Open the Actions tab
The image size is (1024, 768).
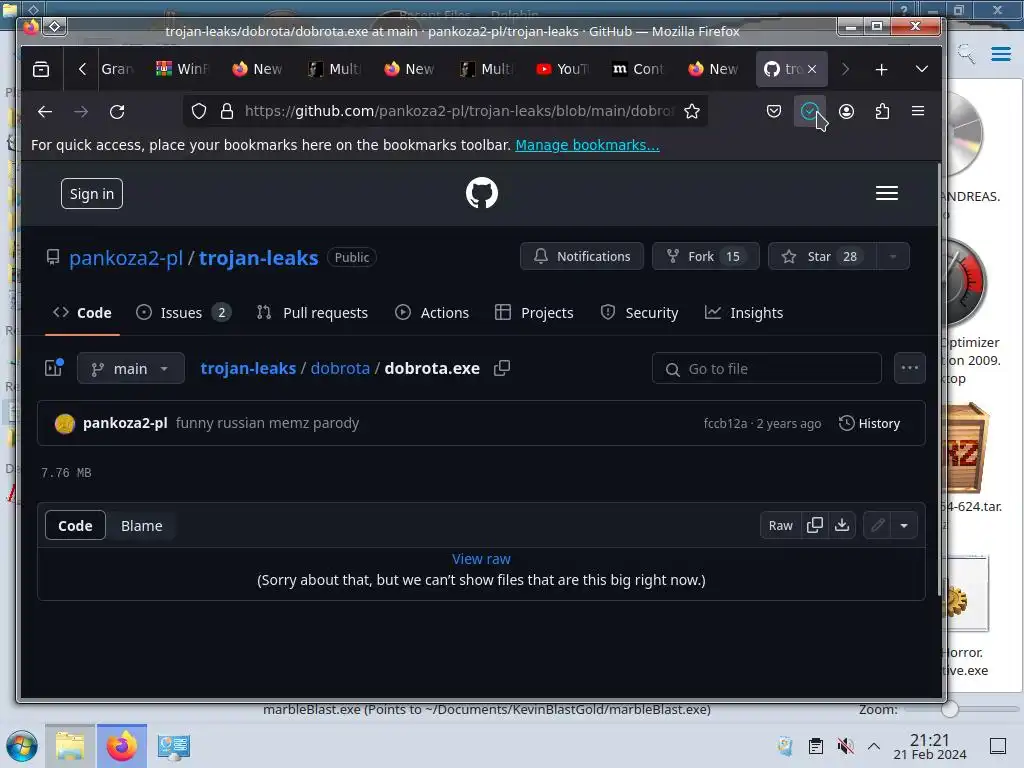[x=432, y=313]
